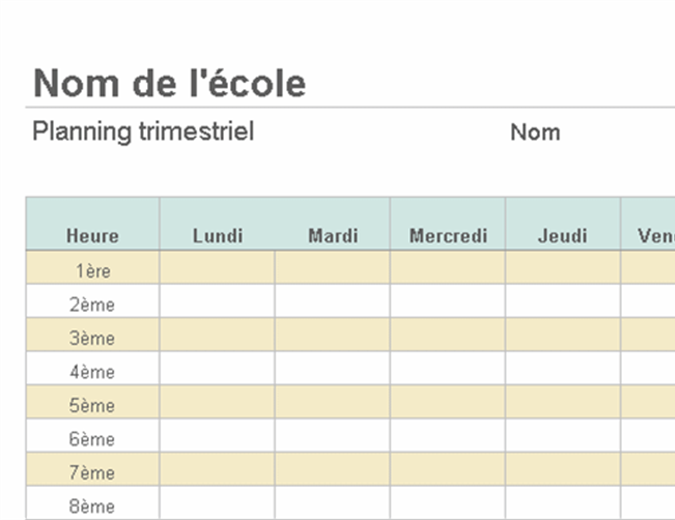Click the 'Nom' label field
Screen dimensions: 675x520
[535, 132]
